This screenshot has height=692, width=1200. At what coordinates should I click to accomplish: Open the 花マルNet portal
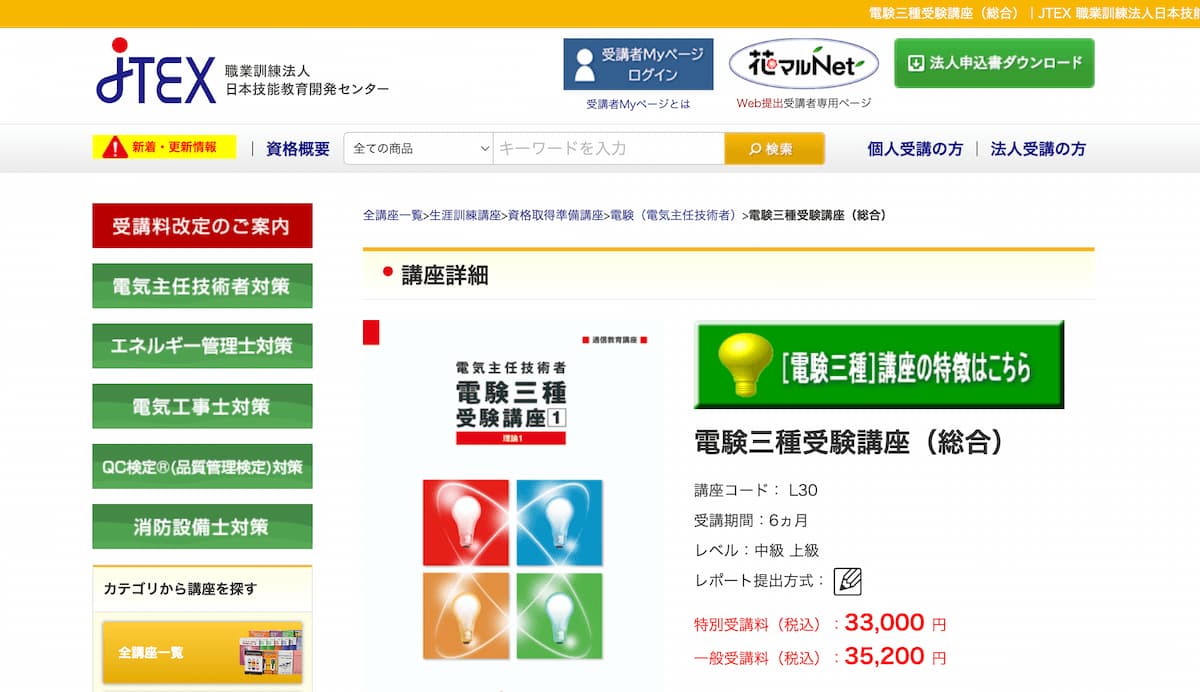(x=802, y=62)
